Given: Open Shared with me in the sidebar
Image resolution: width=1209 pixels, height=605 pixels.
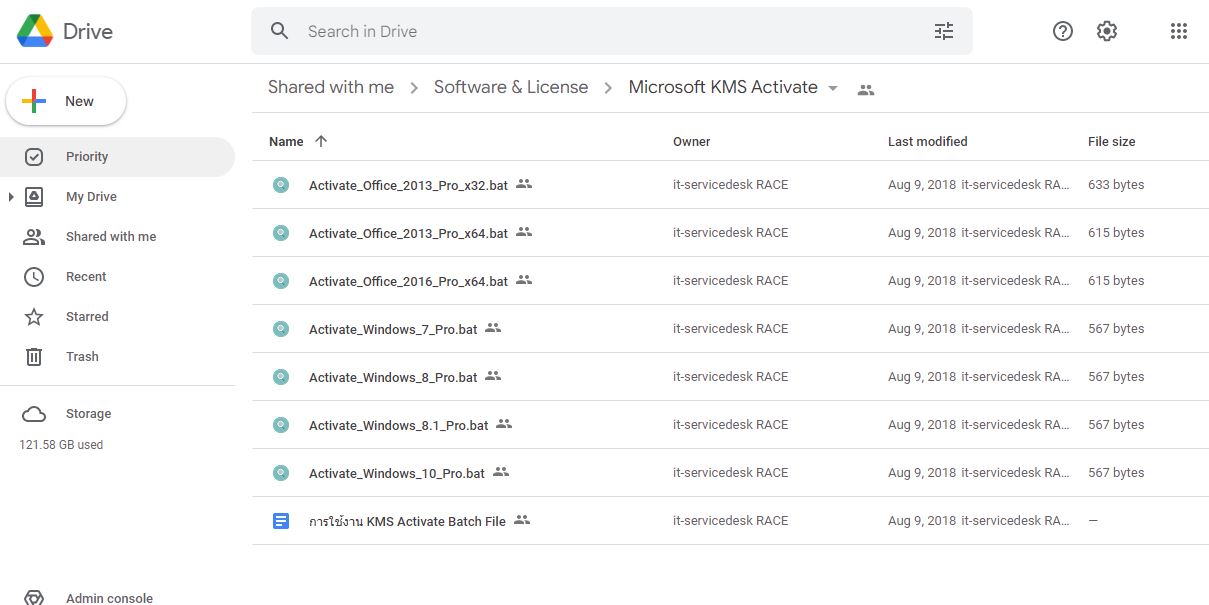Looking at the screenshot, I should (111, 237).
